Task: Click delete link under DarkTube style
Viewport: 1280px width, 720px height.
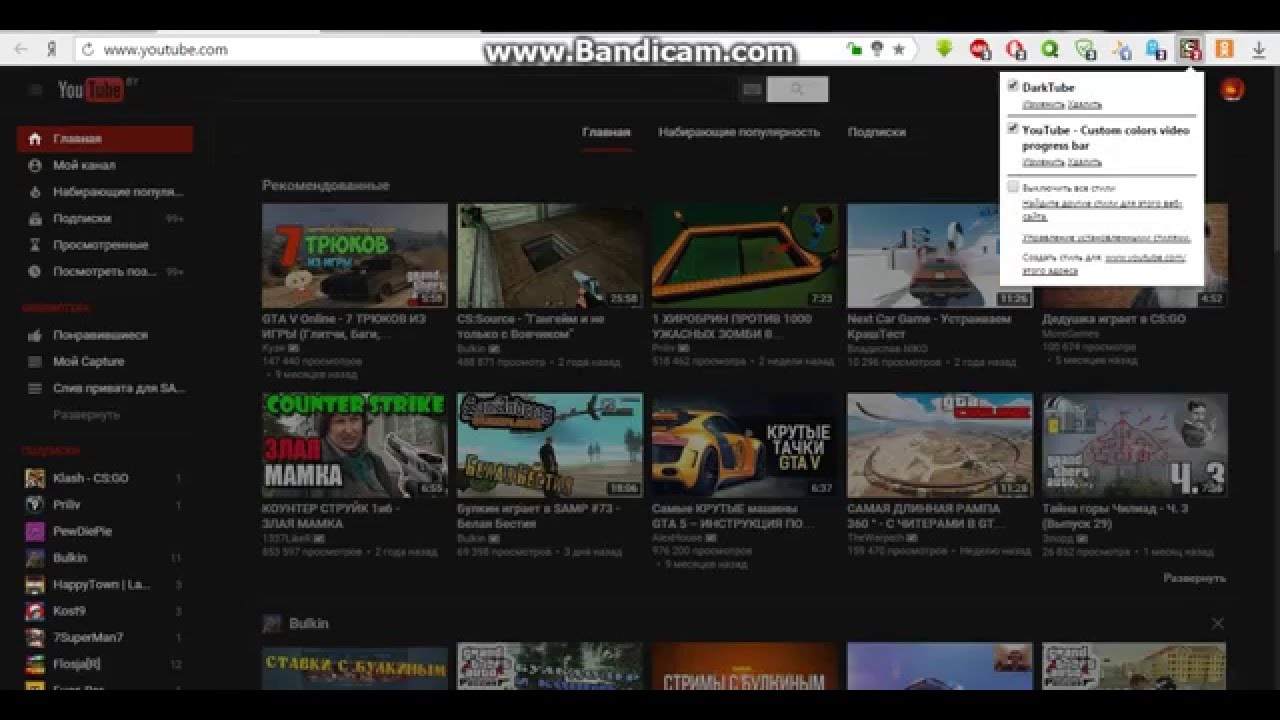Action: point(1085,105)
